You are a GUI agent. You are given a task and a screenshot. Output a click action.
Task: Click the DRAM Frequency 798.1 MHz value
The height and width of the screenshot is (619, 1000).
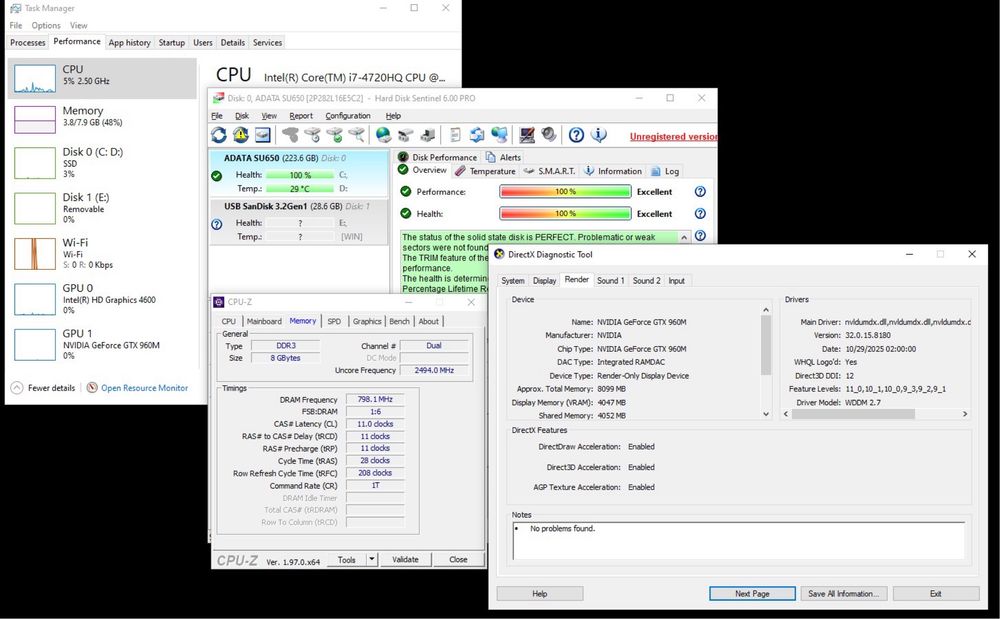pos(375,399)
